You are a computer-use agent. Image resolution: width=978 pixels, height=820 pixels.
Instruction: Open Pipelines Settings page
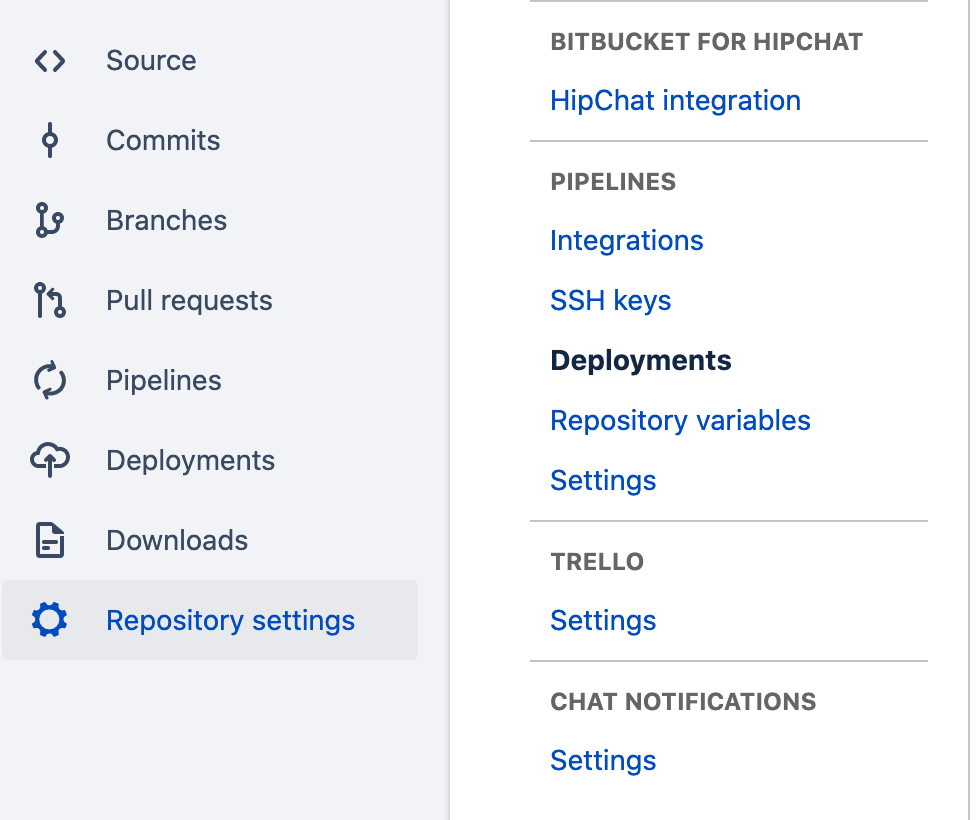(x=603, y=480)
